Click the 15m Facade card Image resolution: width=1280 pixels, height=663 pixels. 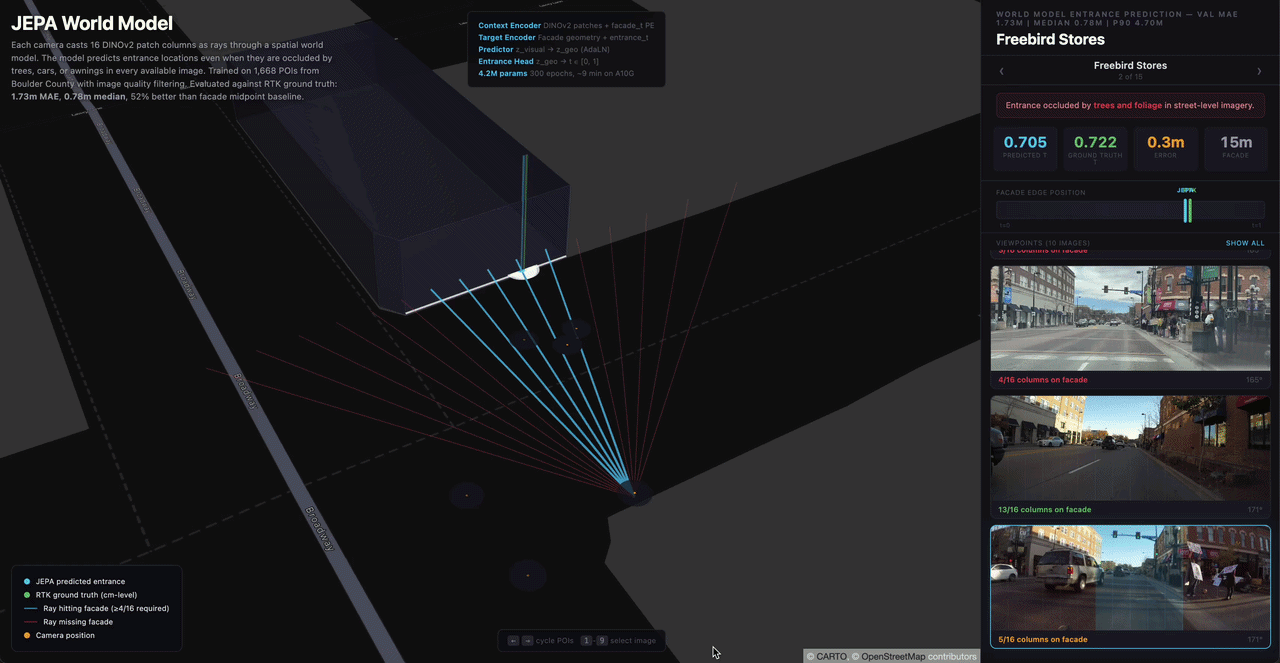click(1236, 148)
